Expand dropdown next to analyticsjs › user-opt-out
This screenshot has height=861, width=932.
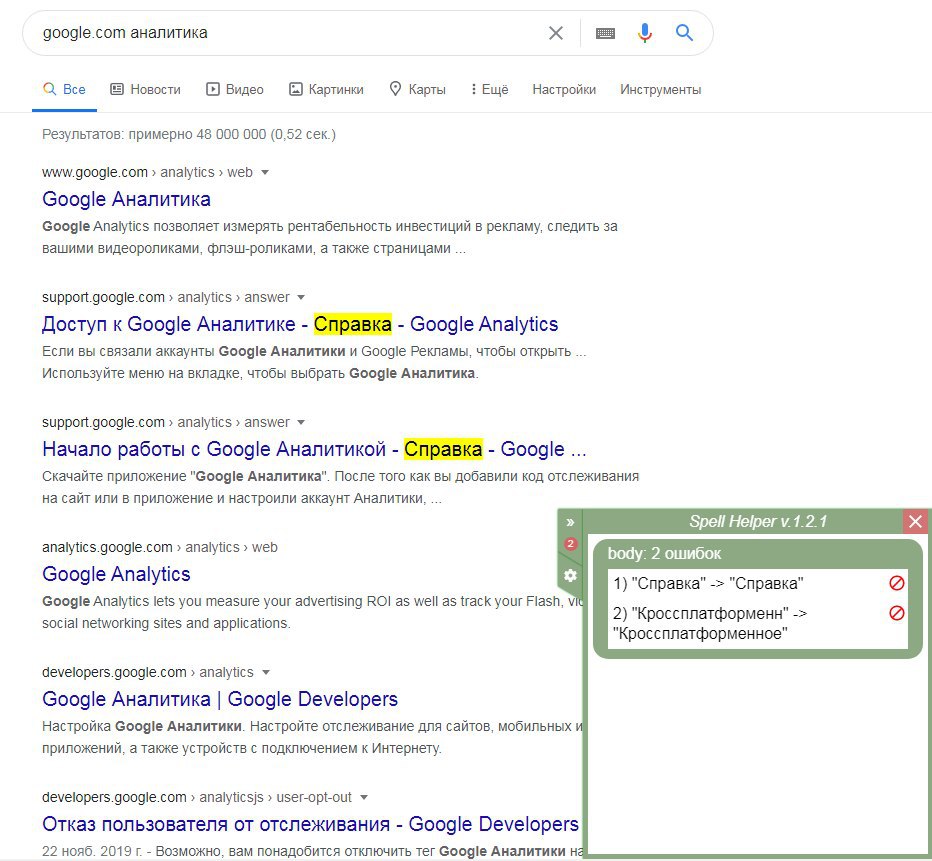point(364,797)
